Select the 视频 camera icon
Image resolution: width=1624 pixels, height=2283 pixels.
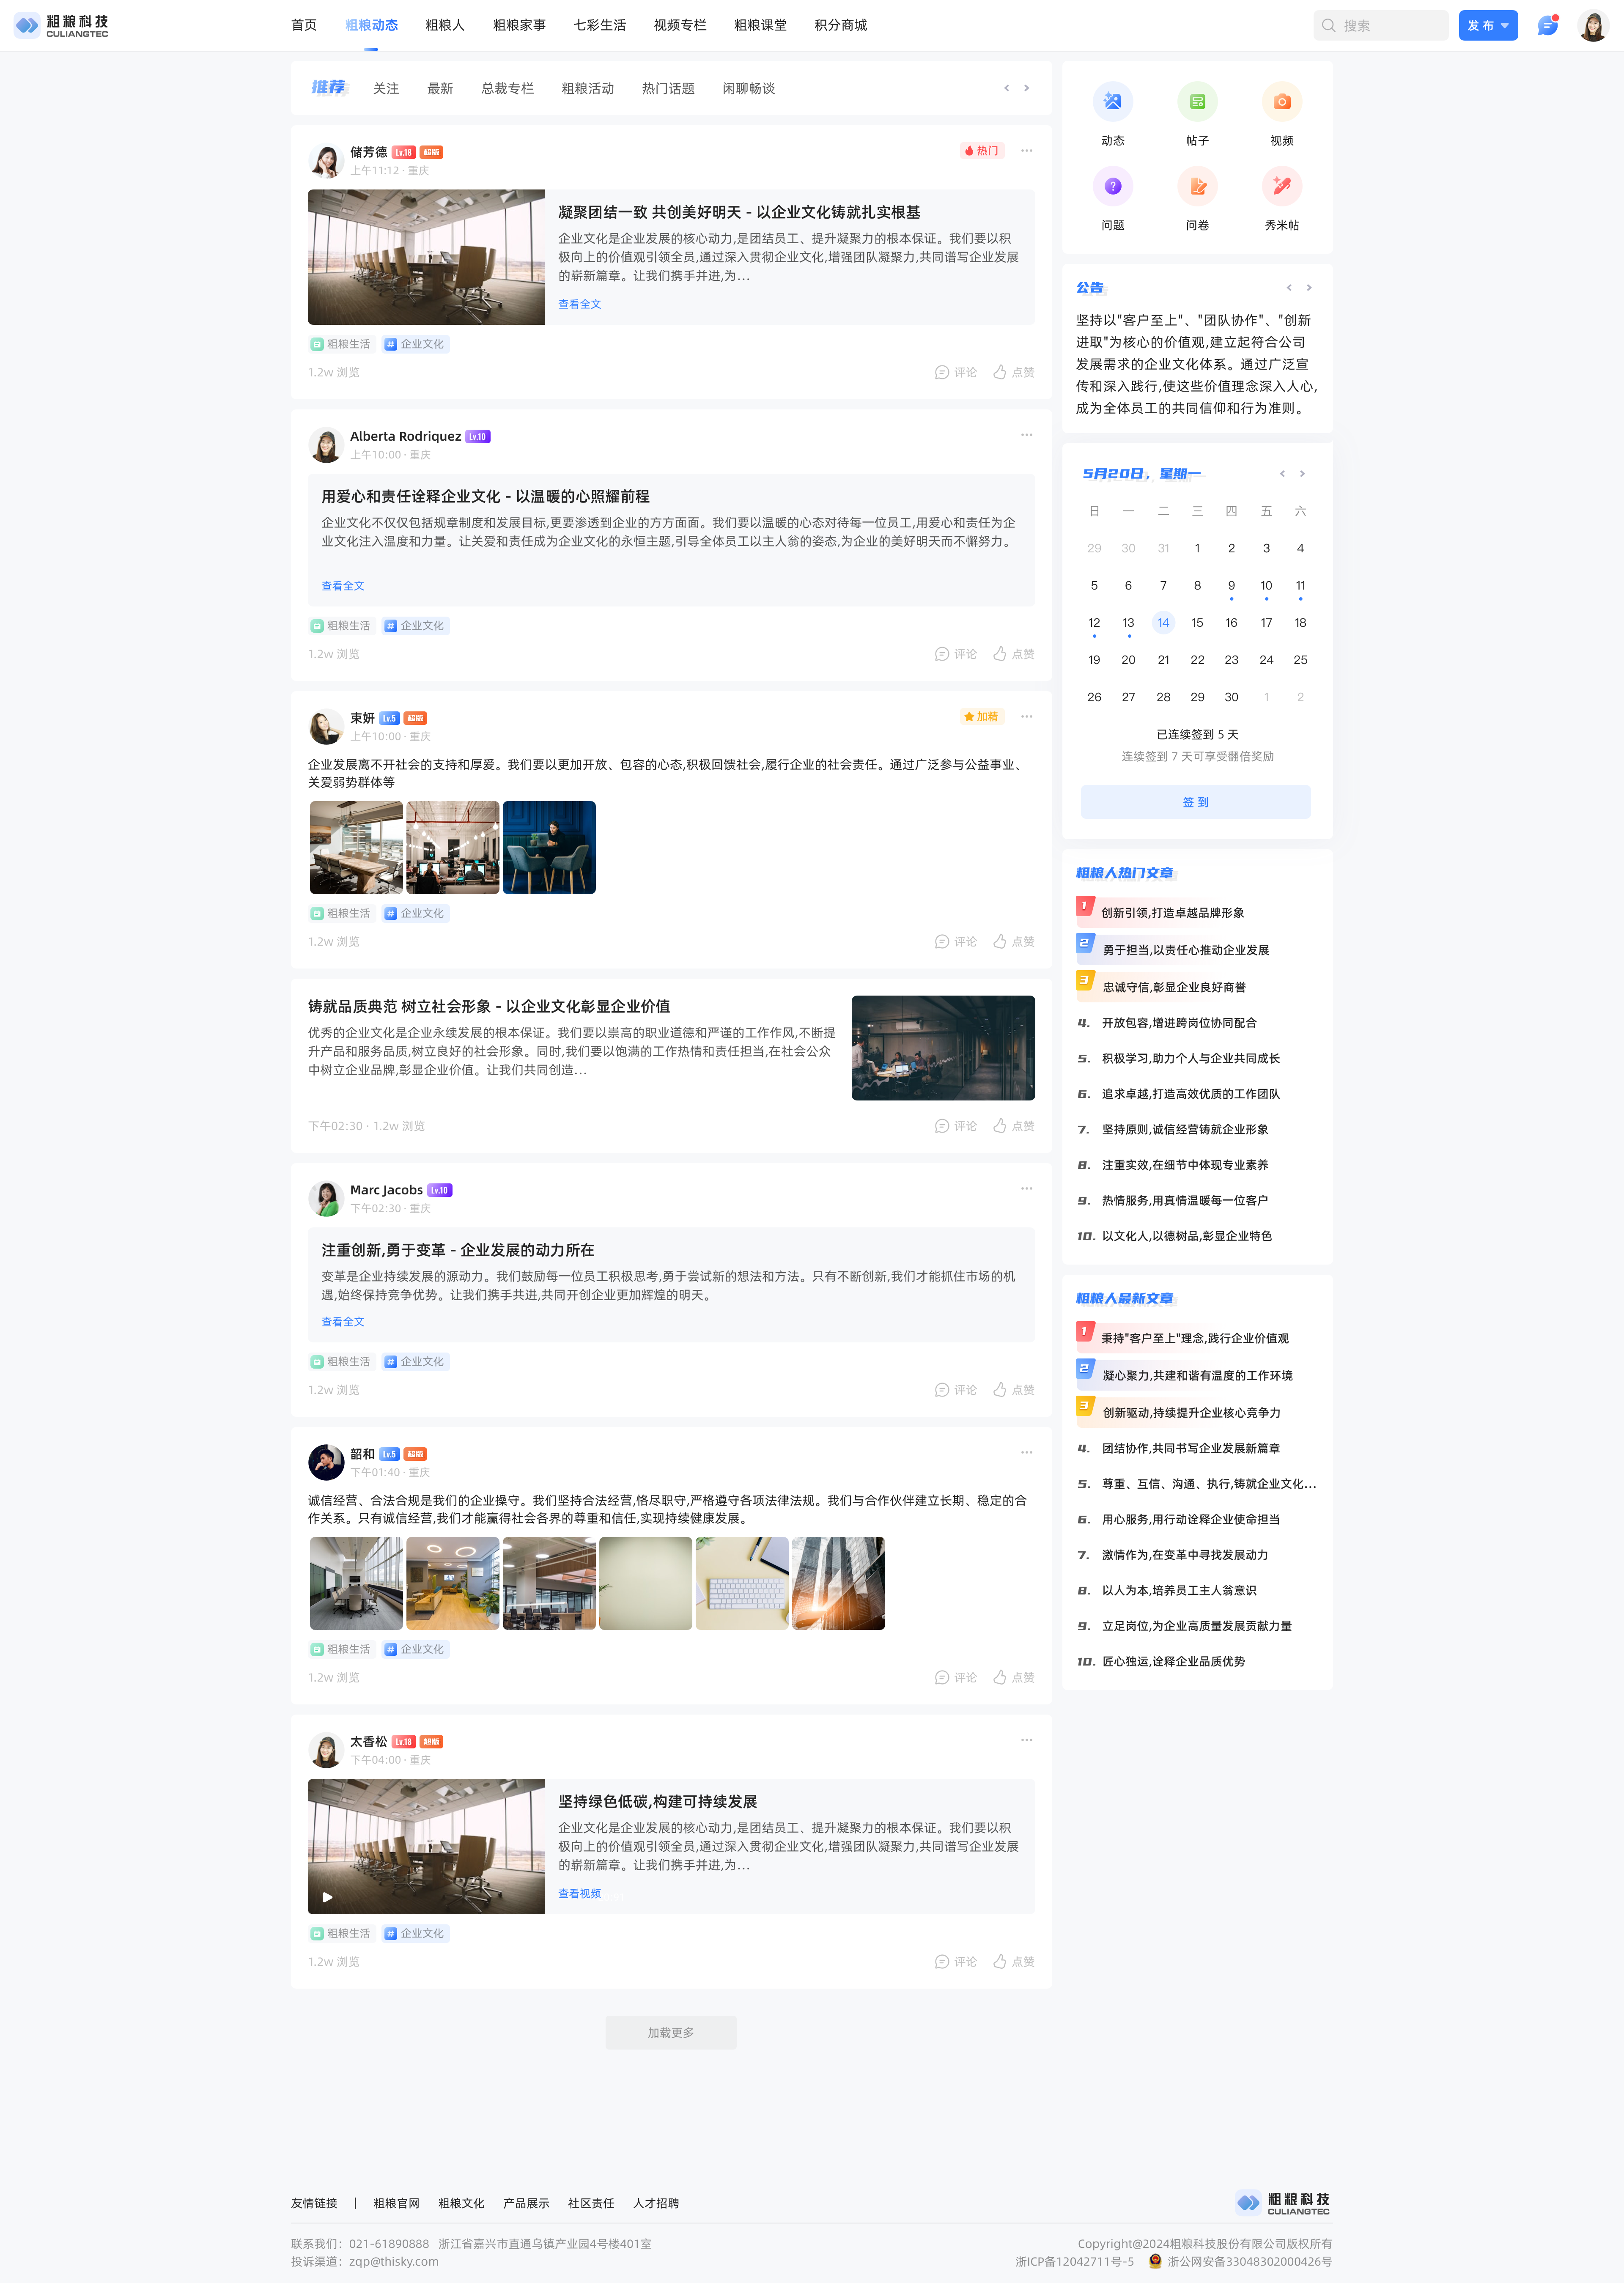(x=1281, y=102)
